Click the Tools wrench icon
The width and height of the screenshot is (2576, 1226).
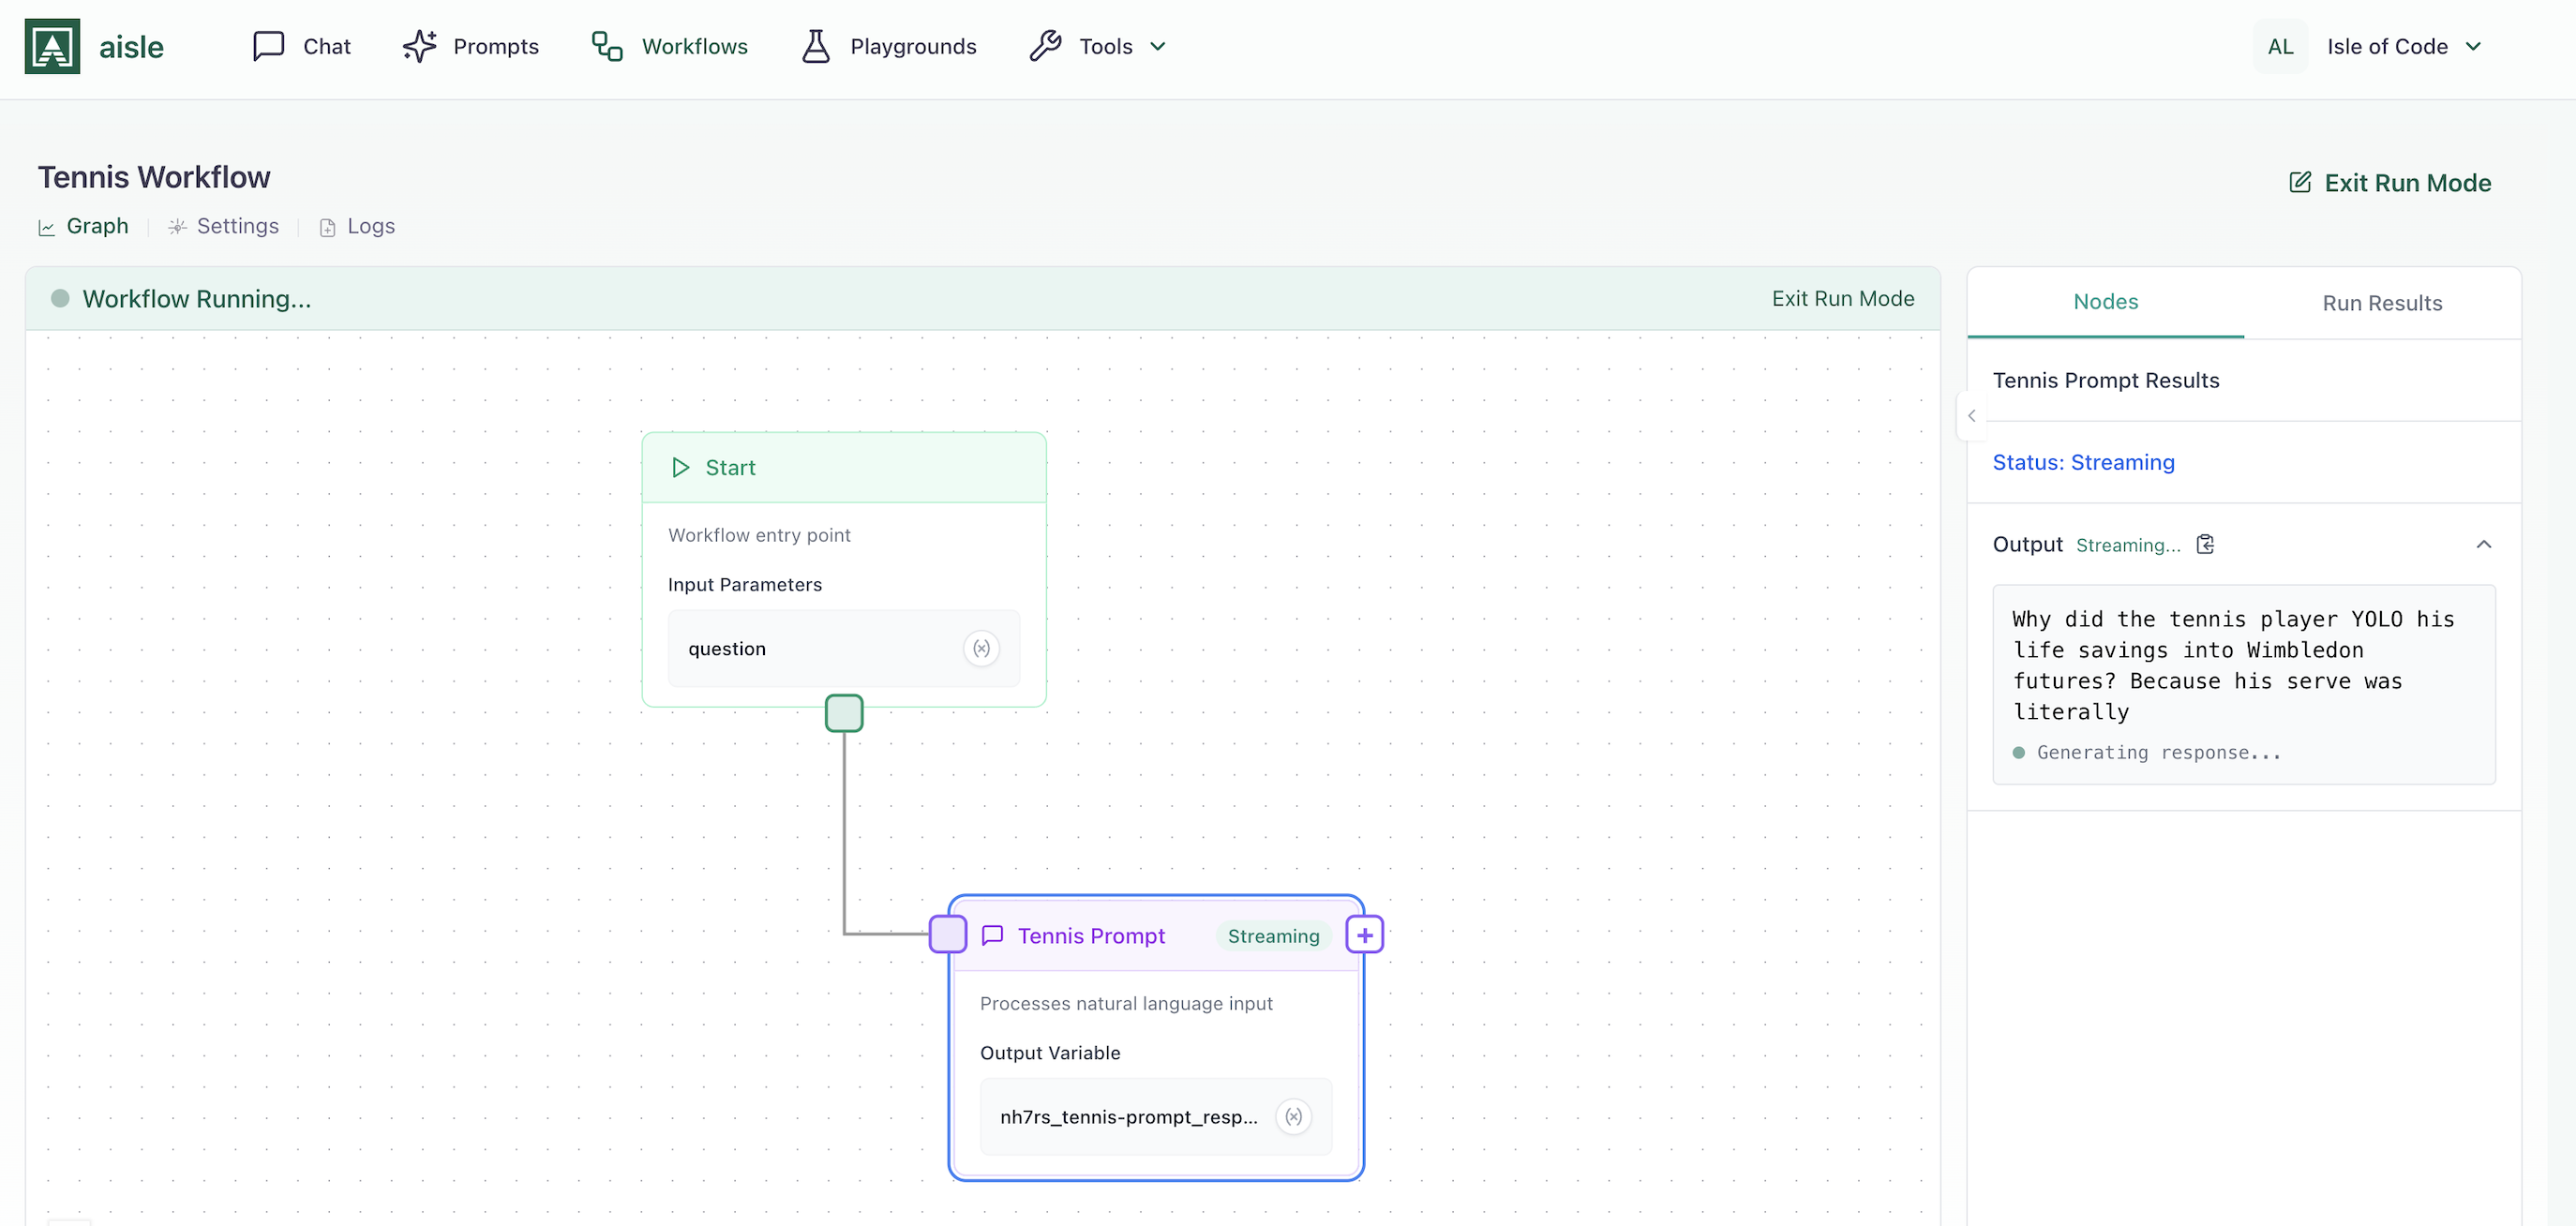[x=1046, y=45]
